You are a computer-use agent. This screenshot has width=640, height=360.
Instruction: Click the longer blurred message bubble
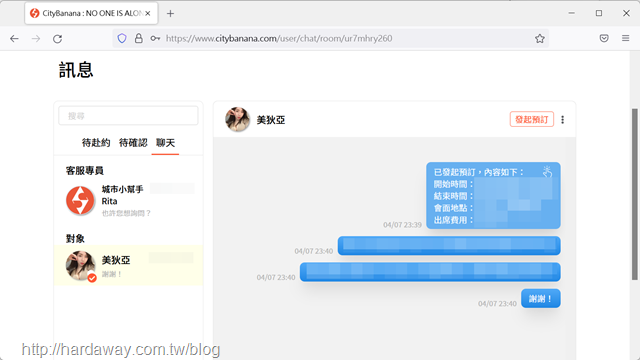430,272
